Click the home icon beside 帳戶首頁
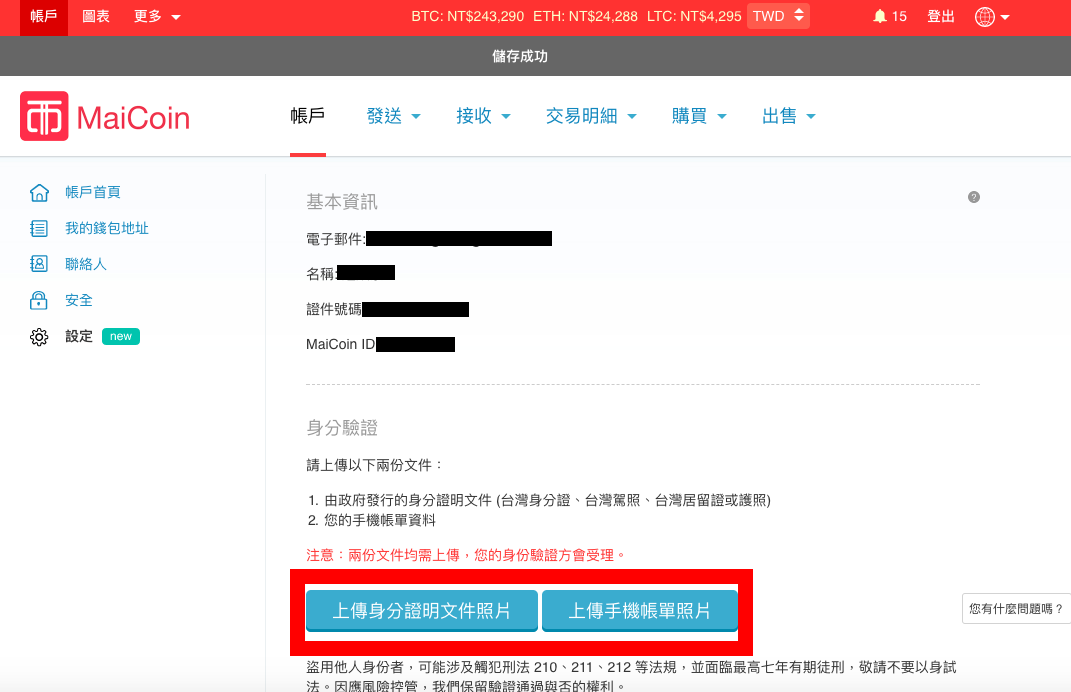 [39, 193]
